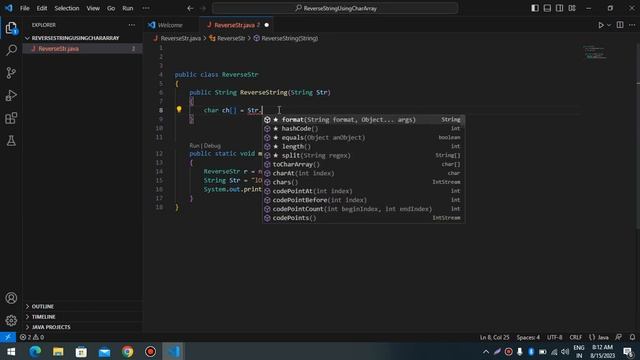The width and height of the screenshot is (640, 360).
Task: Change indentation via Spaces: 4
Action: pos(528,338)
